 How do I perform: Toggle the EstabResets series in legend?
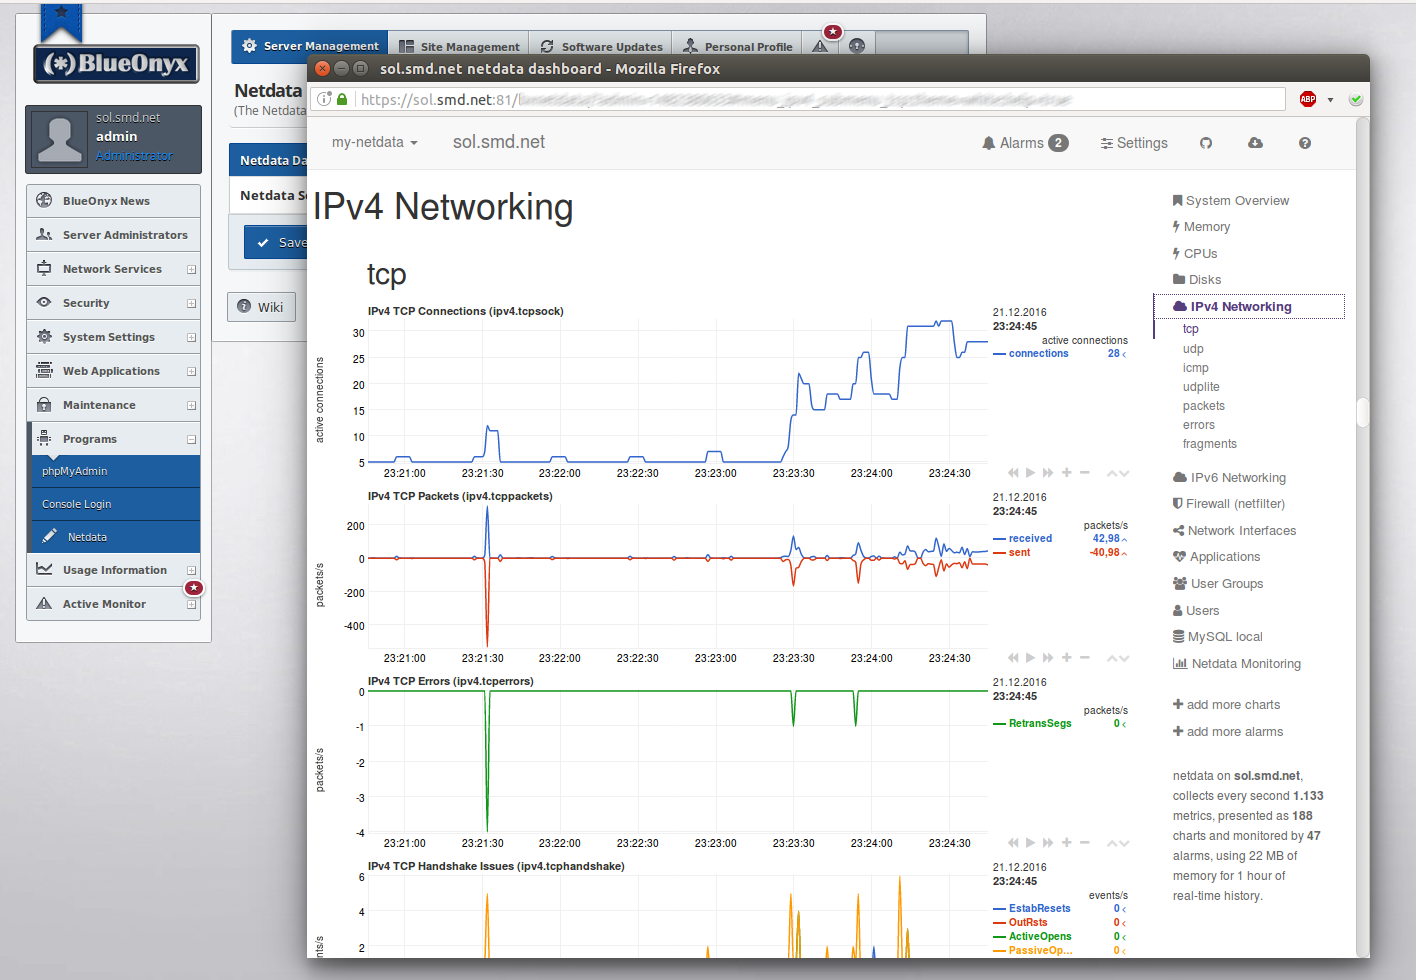tap(1032, 909)
